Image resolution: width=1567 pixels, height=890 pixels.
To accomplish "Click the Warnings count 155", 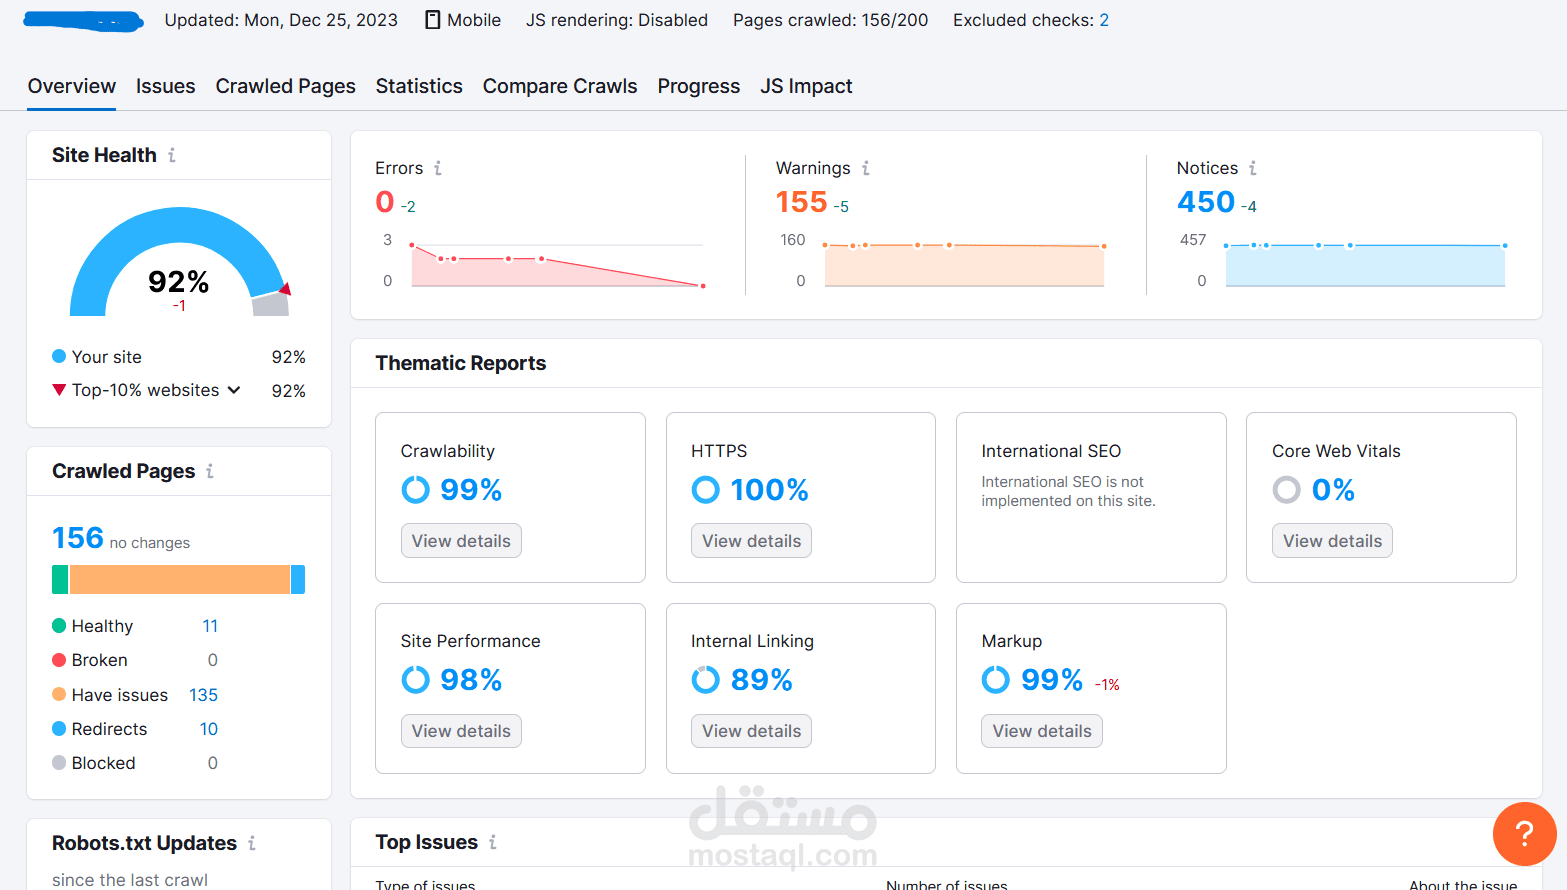I will click(x=802, y=202).
